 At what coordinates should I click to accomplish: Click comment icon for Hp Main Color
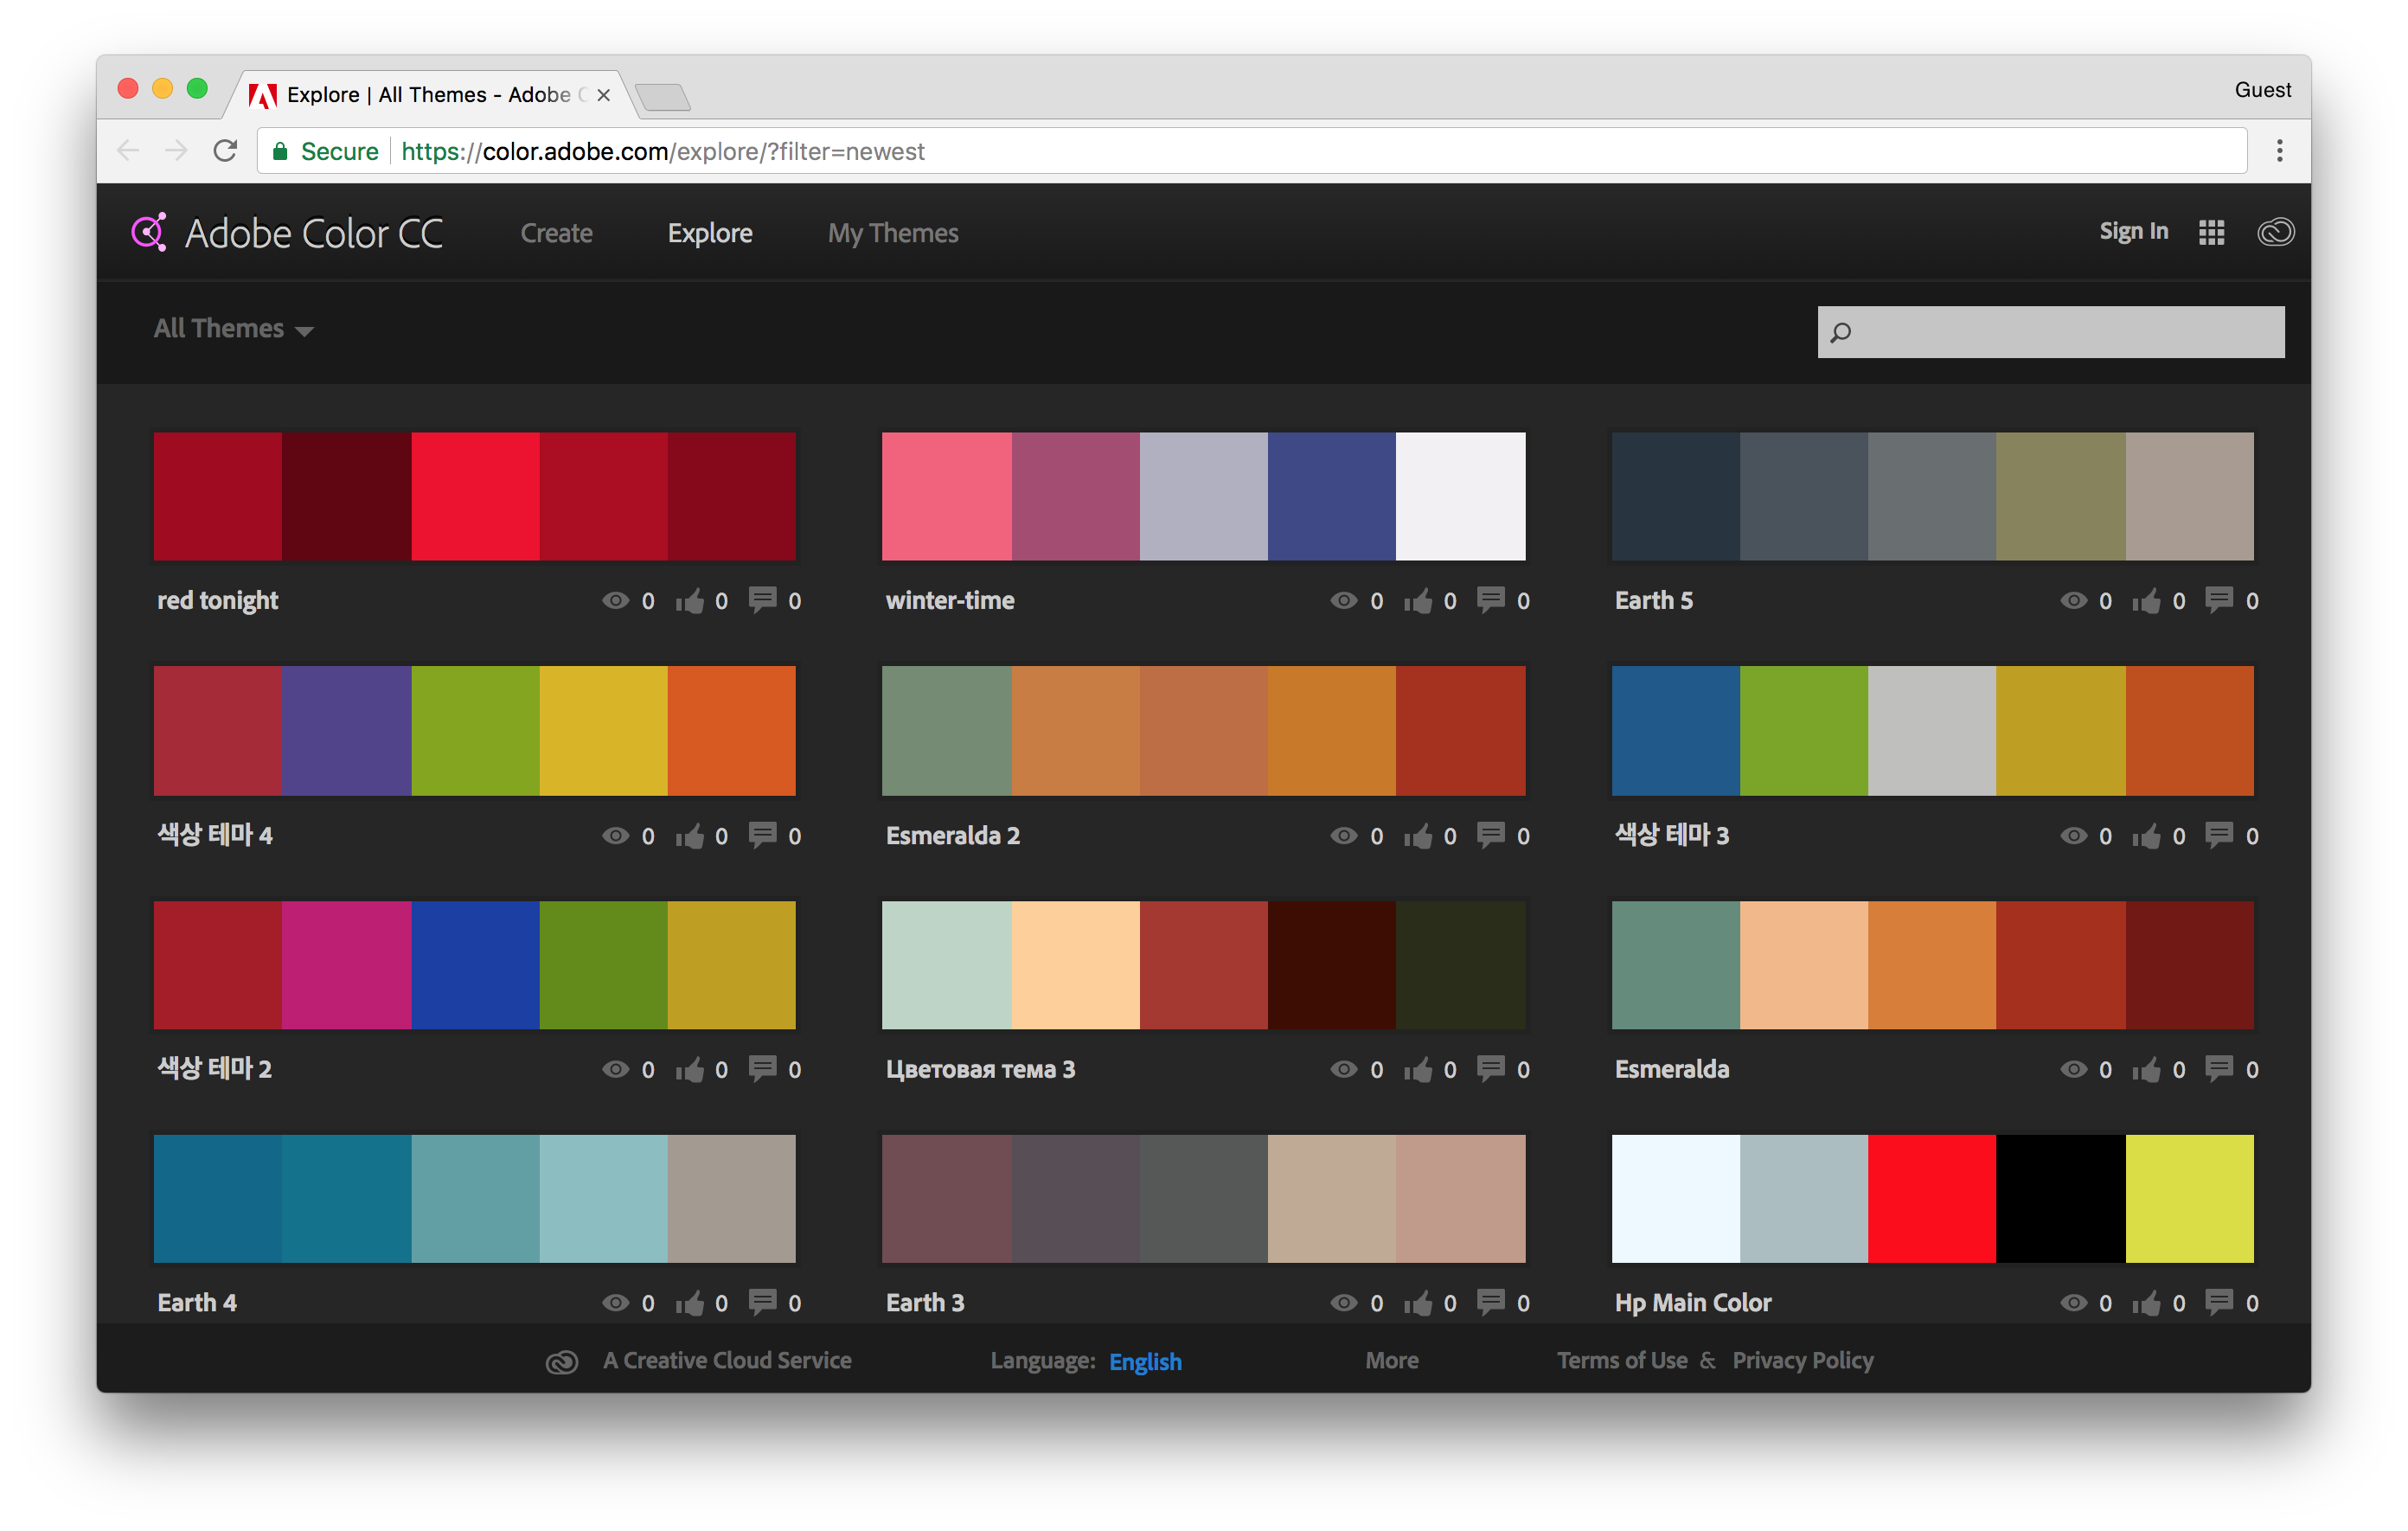coord(2219,1301)
